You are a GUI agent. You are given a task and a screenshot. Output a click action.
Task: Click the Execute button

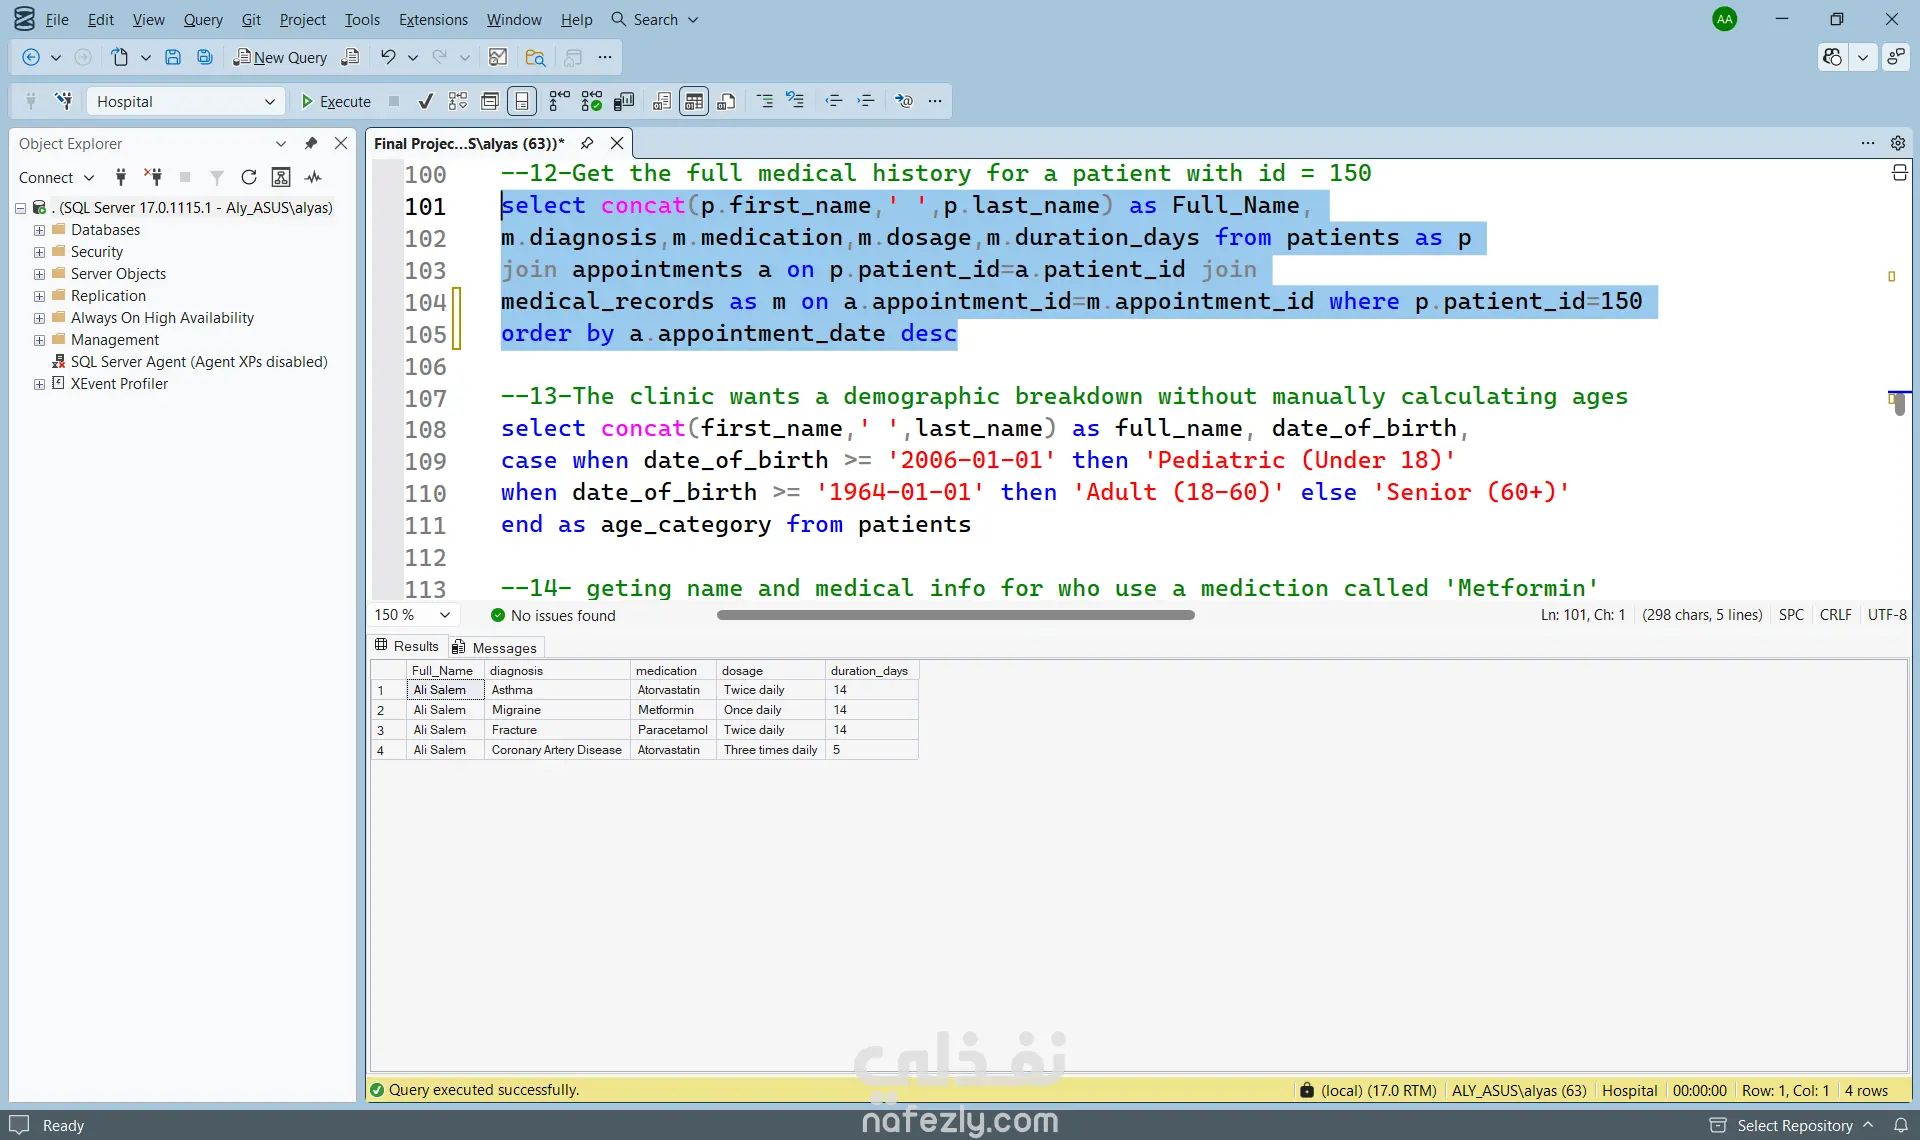[336, 101]
